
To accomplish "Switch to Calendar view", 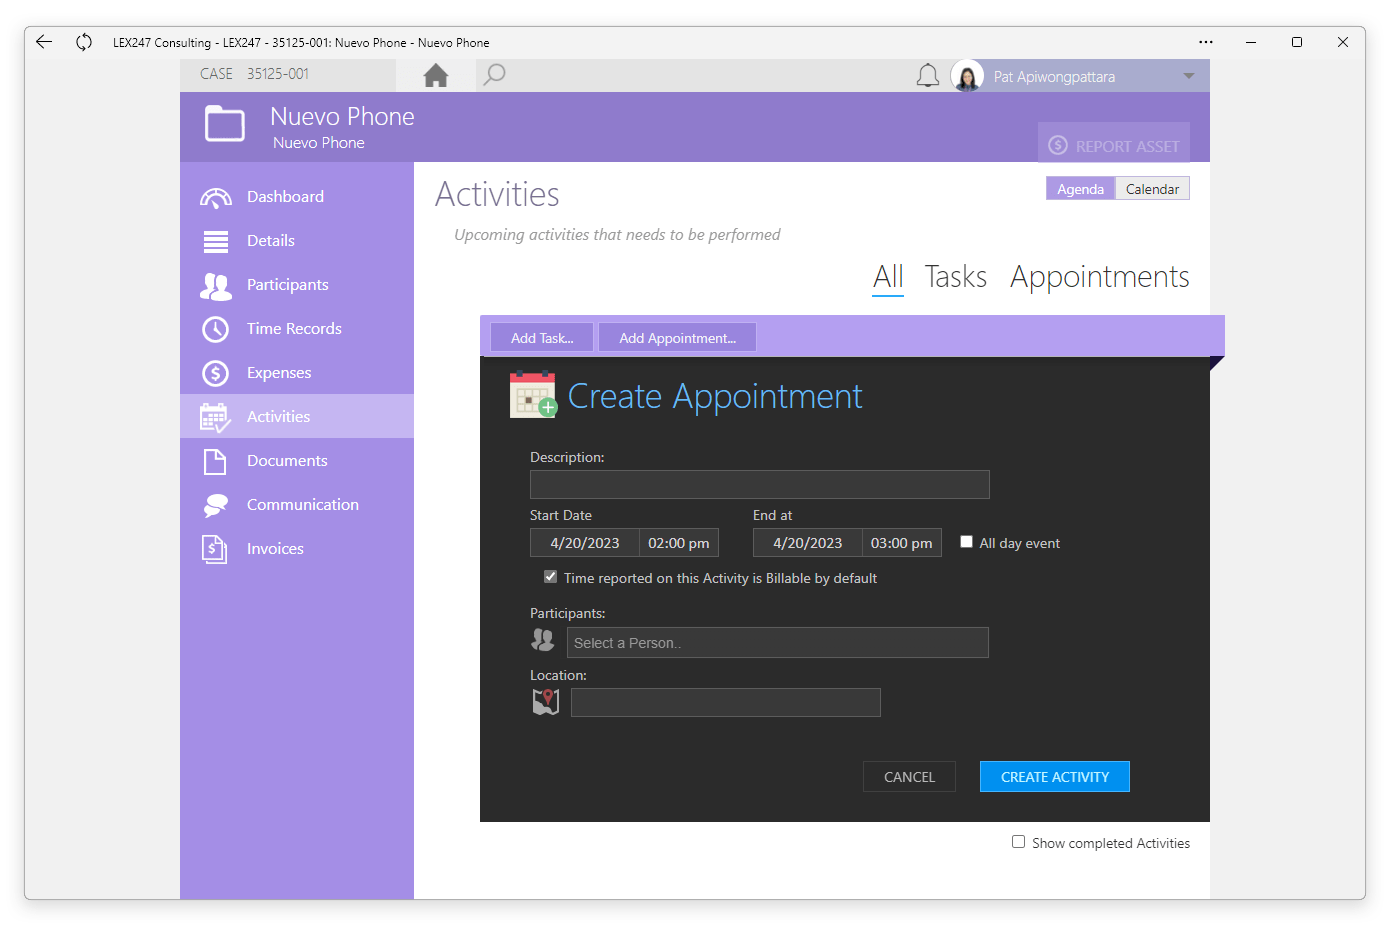I will tap(1152, 189).
